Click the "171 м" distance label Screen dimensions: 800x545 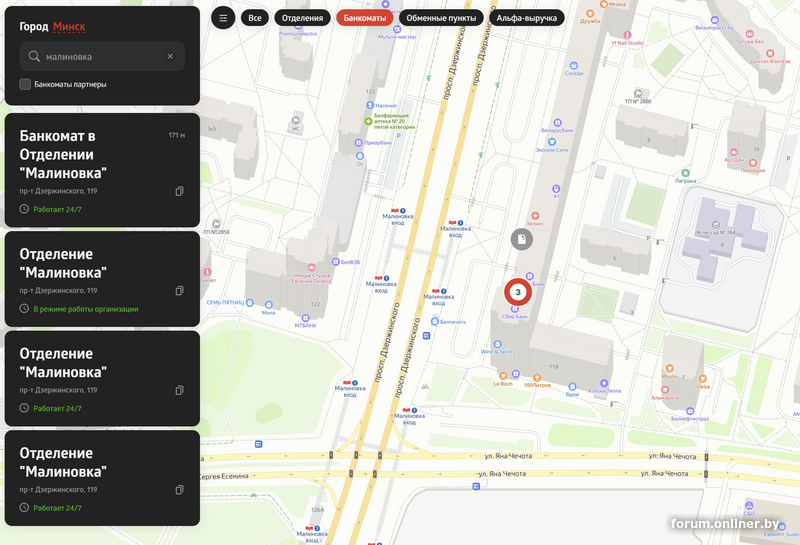[x=177, y=135]
